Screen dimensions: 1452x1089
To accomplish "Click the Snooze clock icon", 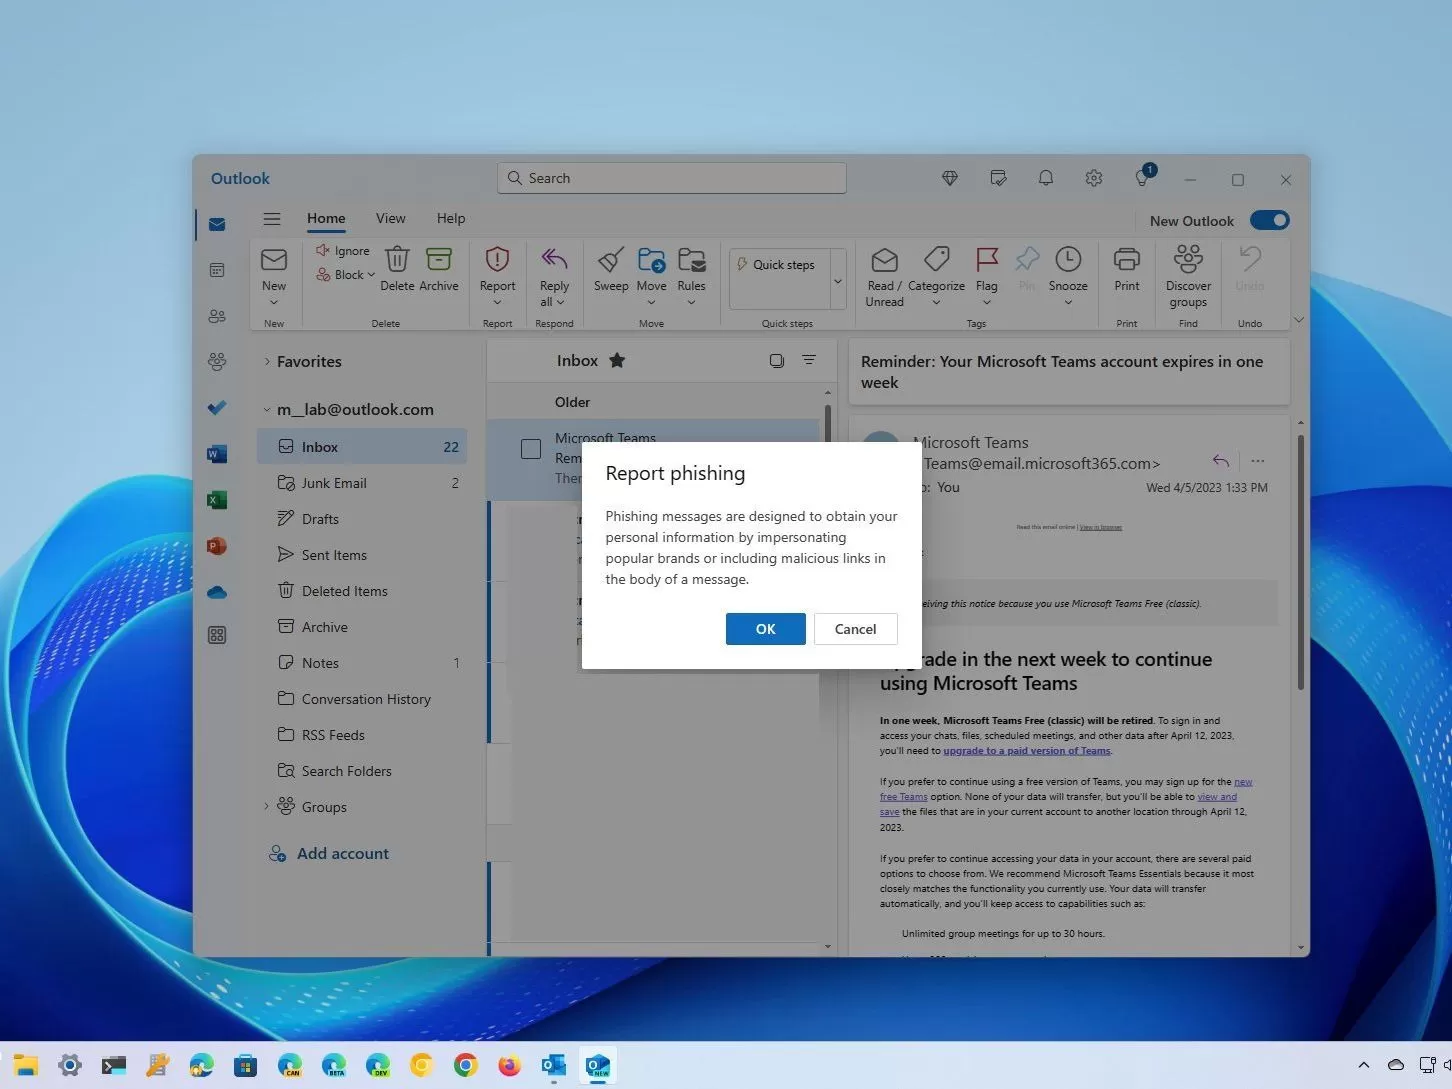I will [x=1068, y=259].
